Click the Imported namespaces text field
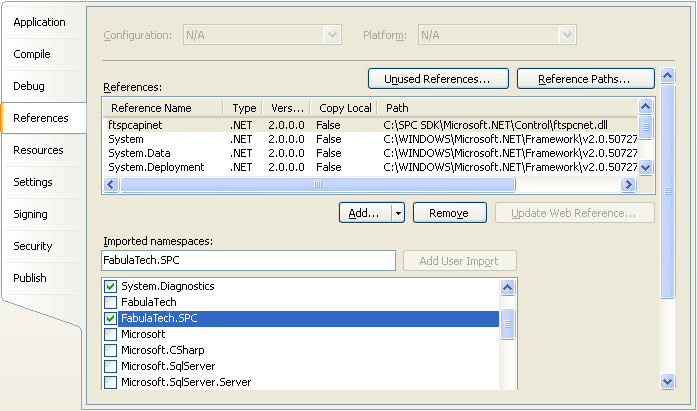This screenshot has height=411, width=697. [x=248, y=260]
